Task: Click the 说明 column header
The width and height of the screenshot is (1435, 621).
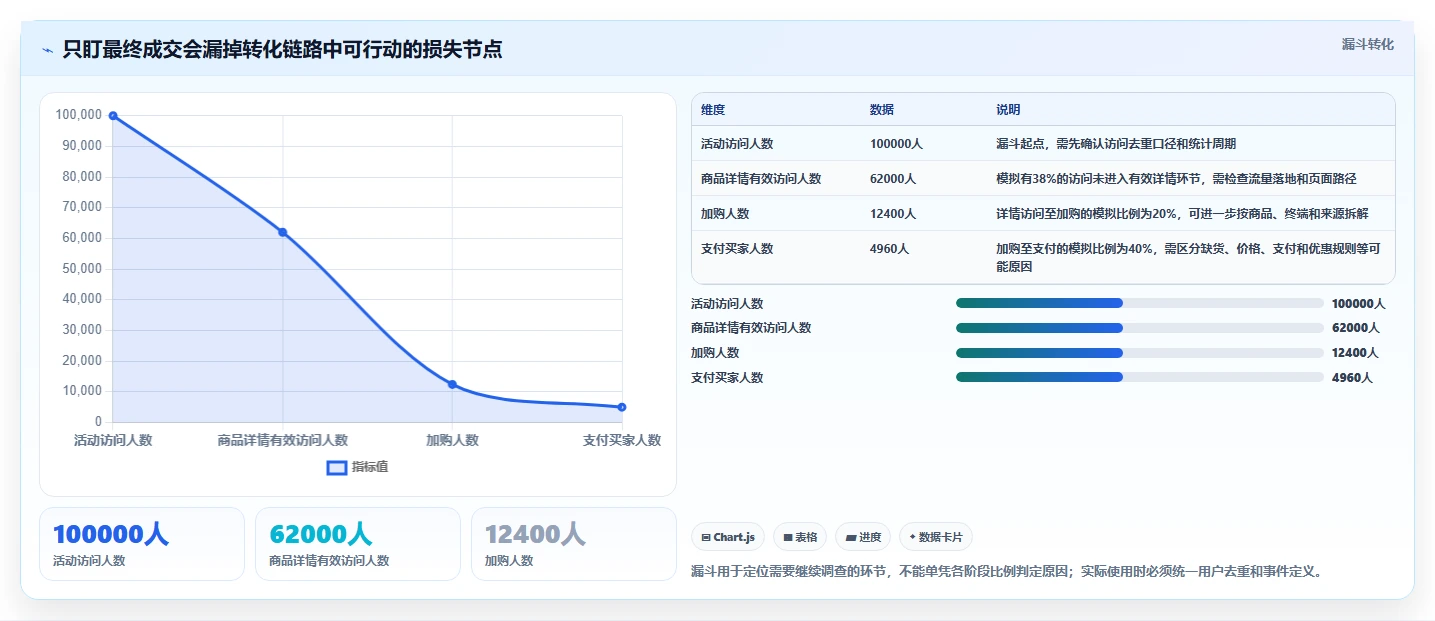Action: coord(1008,110)
